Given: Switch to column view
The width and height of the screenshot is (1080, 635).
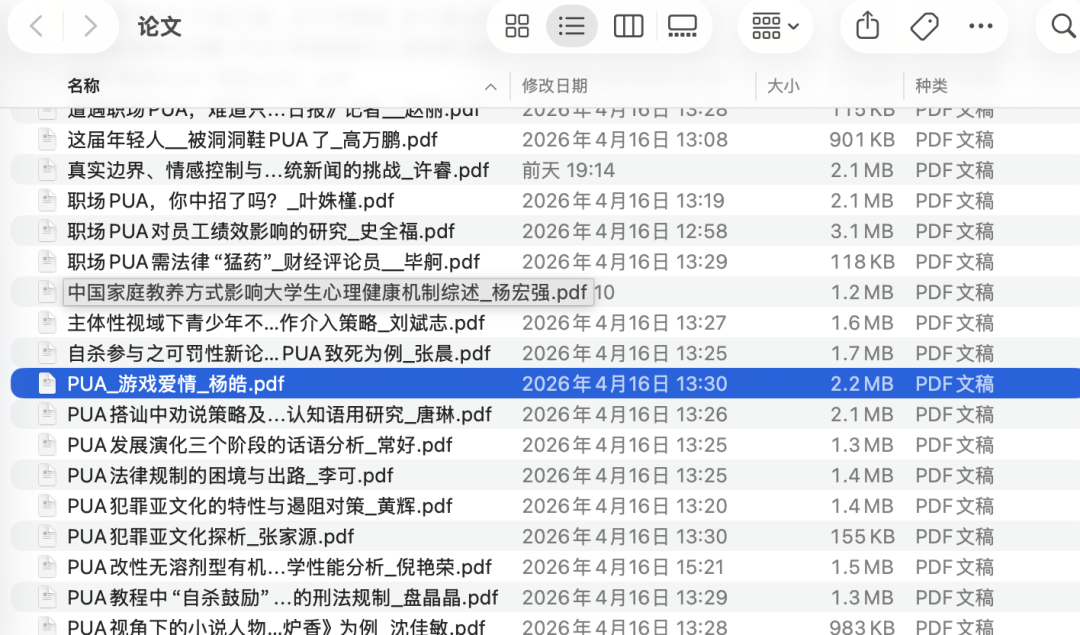Looking at the screenshot, I should click(628, 26).
